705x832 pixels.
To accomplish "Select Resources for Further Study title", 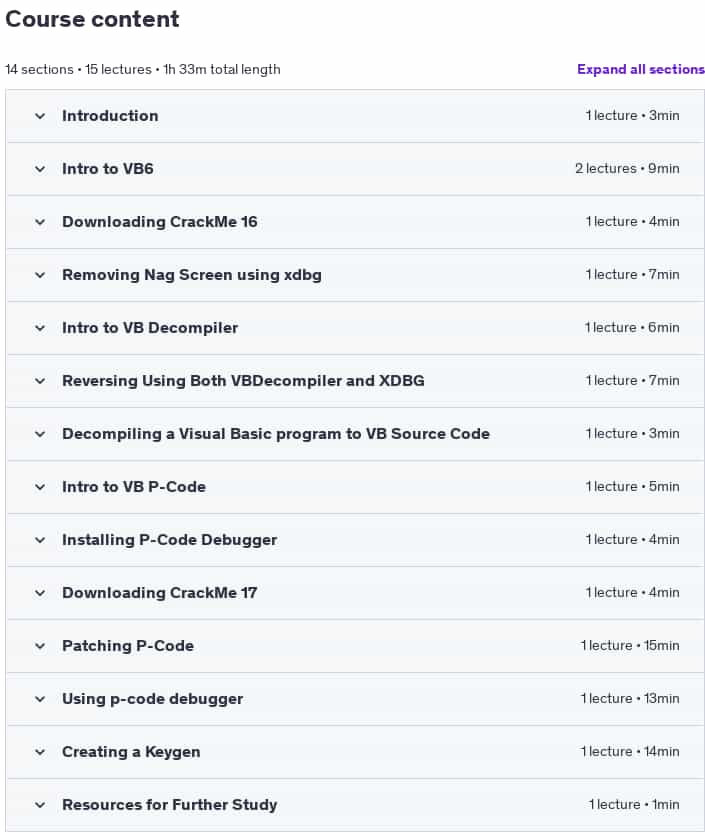I will coord(169,805).
